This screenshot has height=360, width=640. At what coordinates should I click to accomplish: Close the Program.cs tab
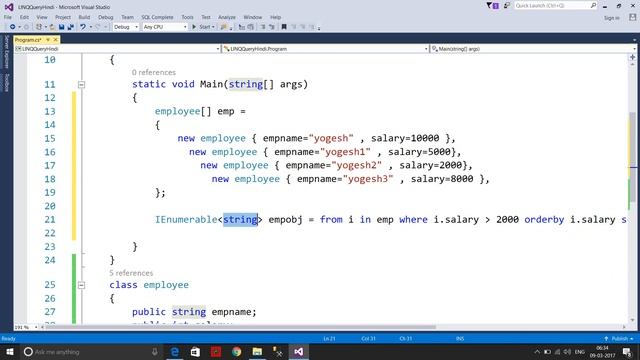(x=56, y=40)
